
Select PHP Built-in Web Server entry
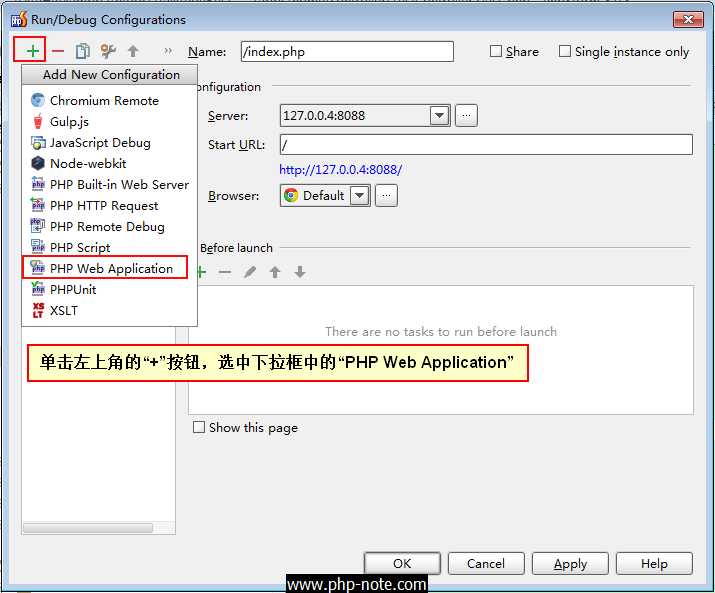tap(109, 184)
